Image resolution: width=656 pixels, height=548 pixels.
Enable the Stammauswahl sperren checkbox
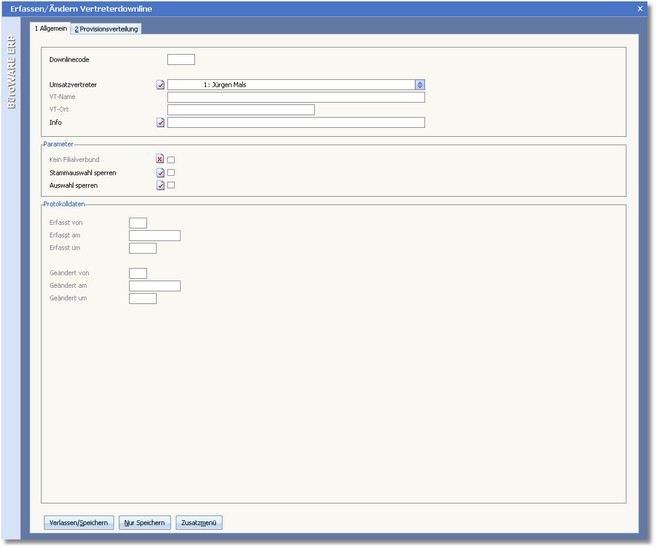tap(172, 173)
